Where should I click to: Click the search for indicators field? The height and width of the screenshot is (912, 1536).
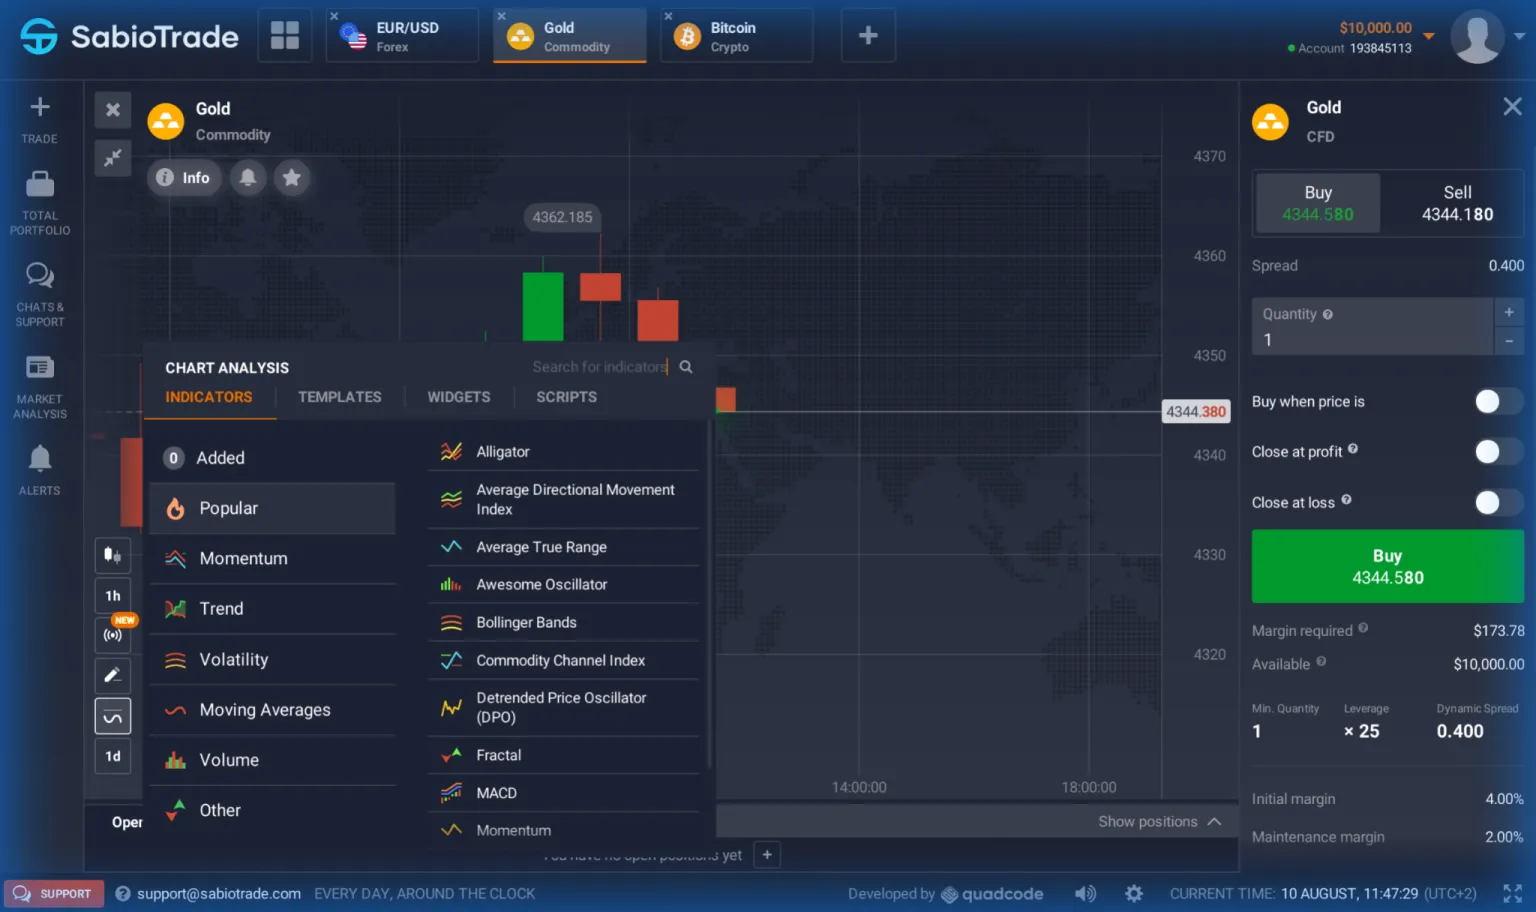(x=600, y=367)
